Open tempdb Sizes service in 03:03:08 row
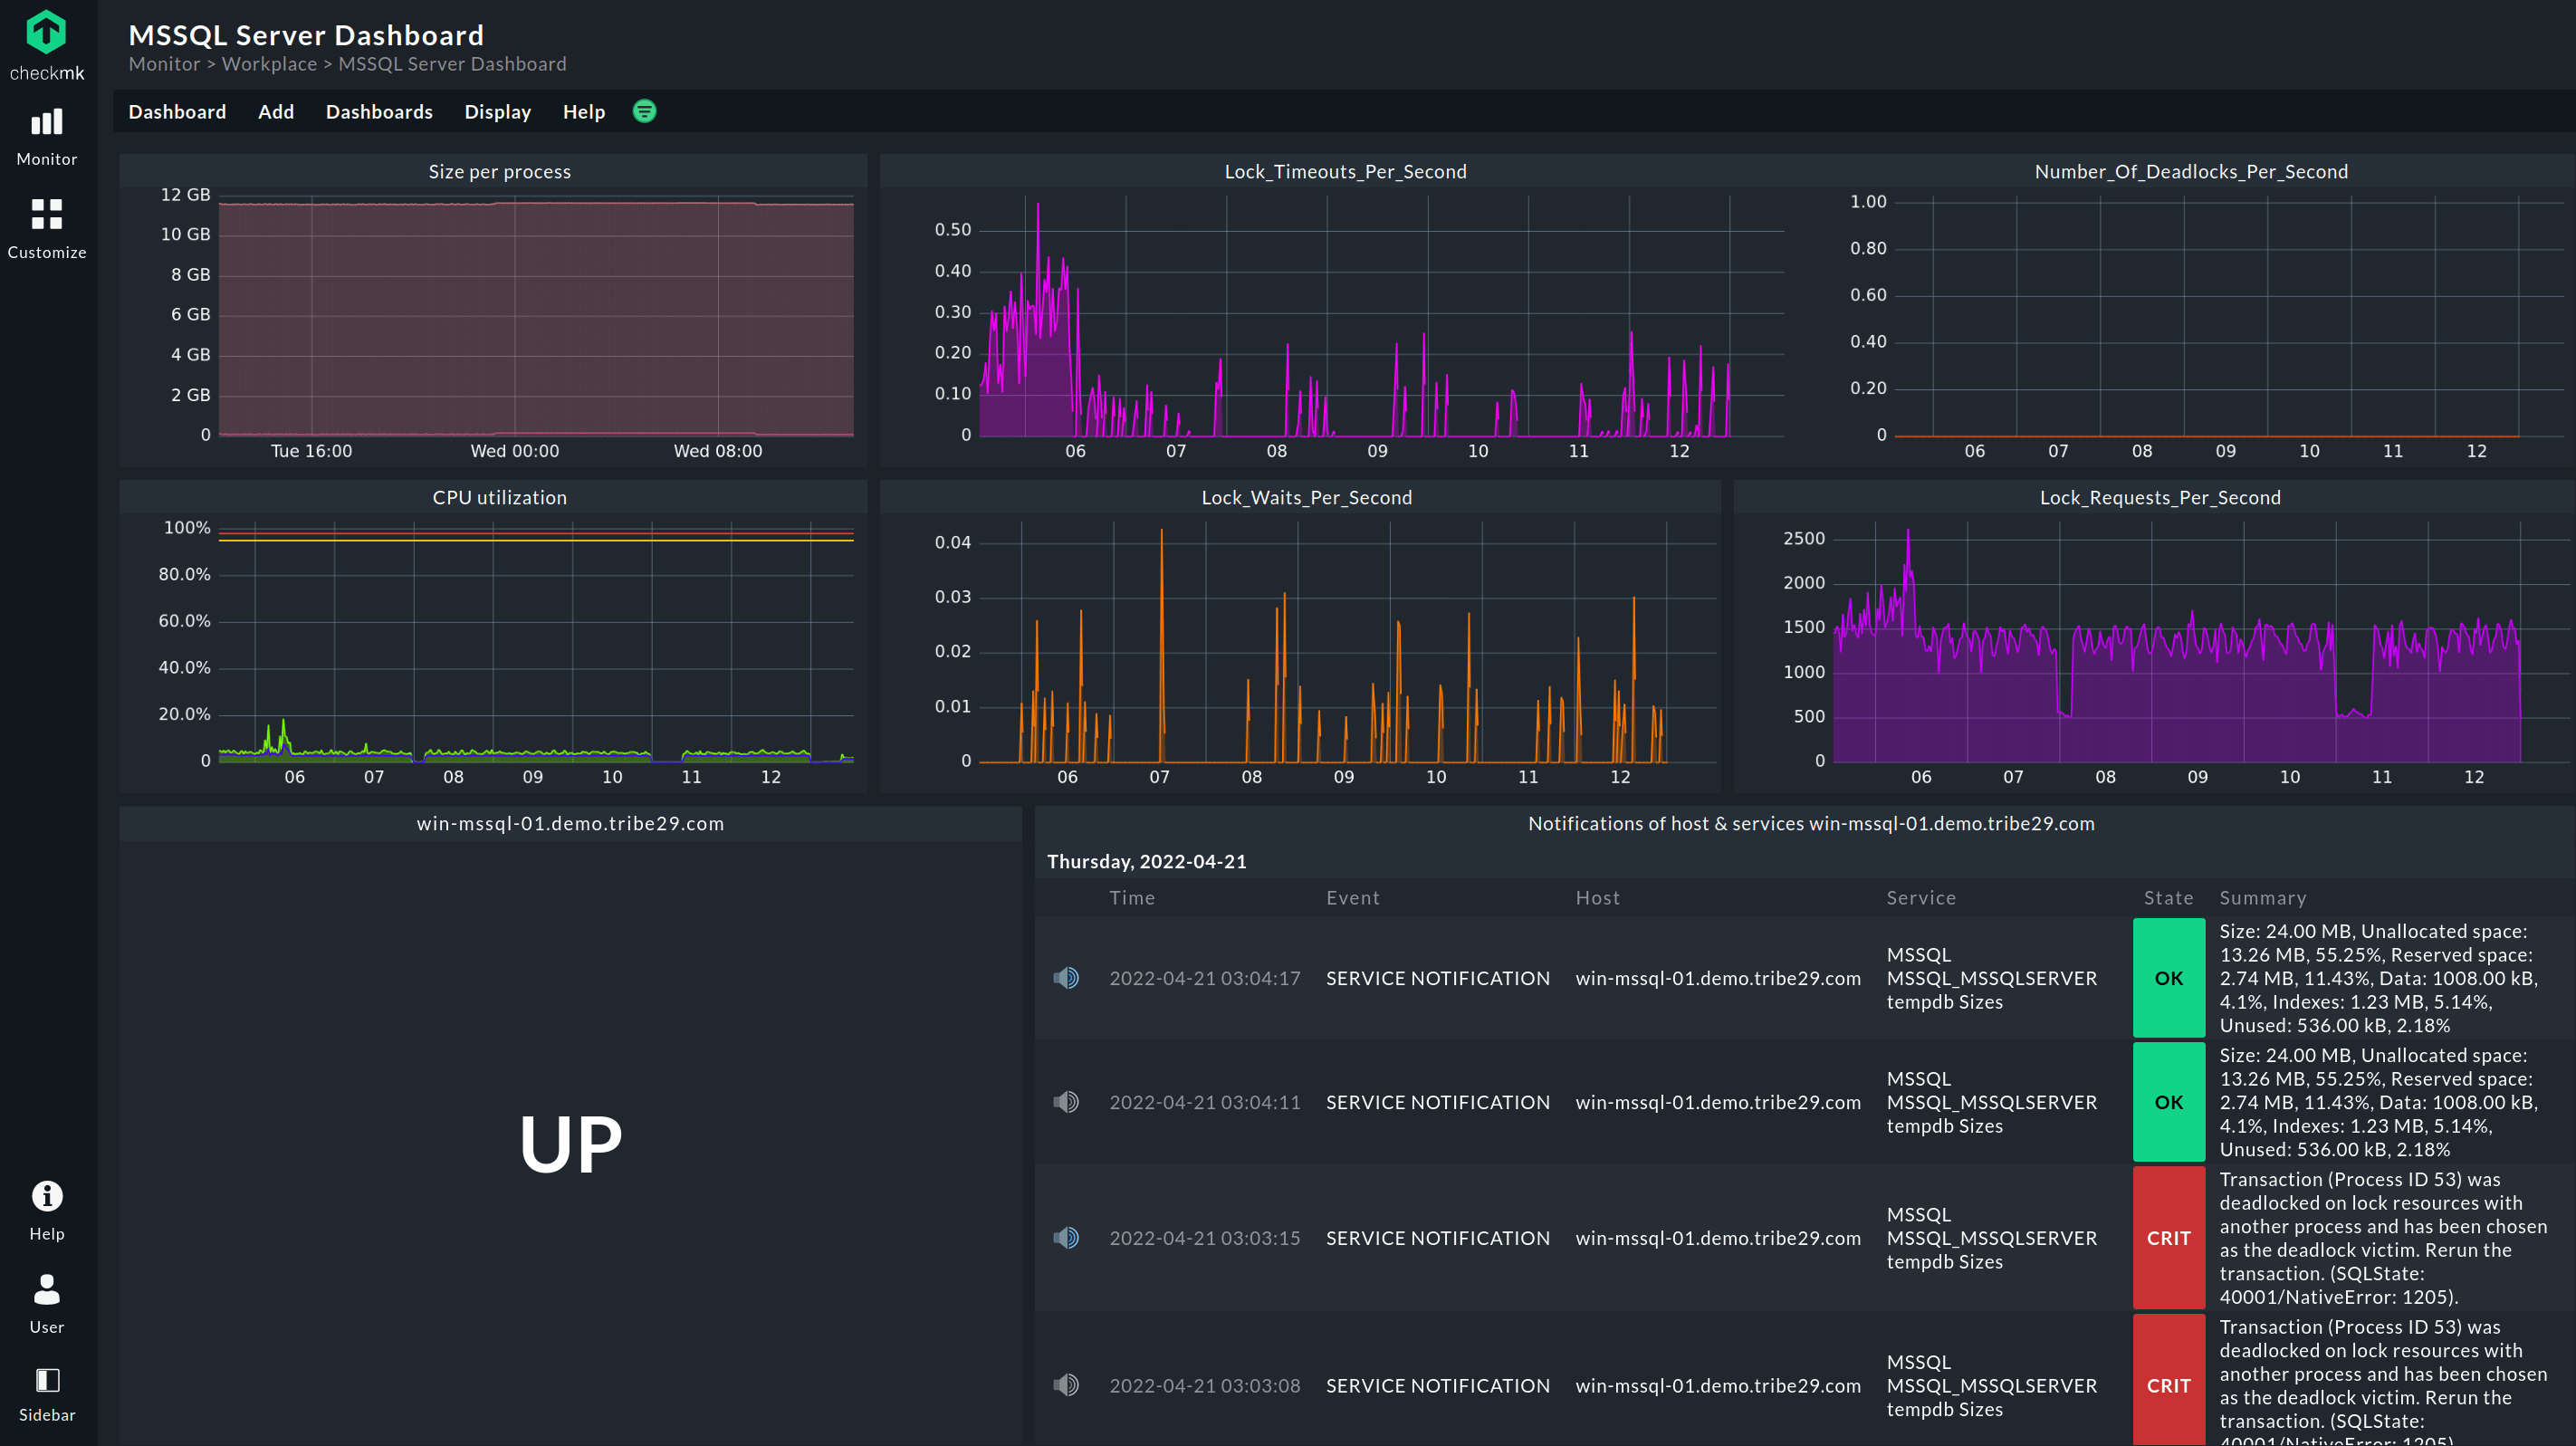This screenshot has height=1446, width=2576. pos(1992,1385)
